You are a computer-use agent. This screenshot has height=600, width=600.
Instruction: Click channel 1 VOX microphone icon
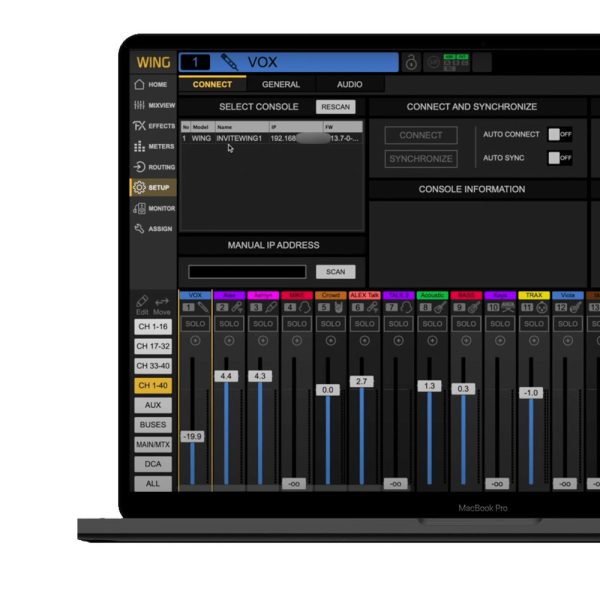tap(203, 307)
